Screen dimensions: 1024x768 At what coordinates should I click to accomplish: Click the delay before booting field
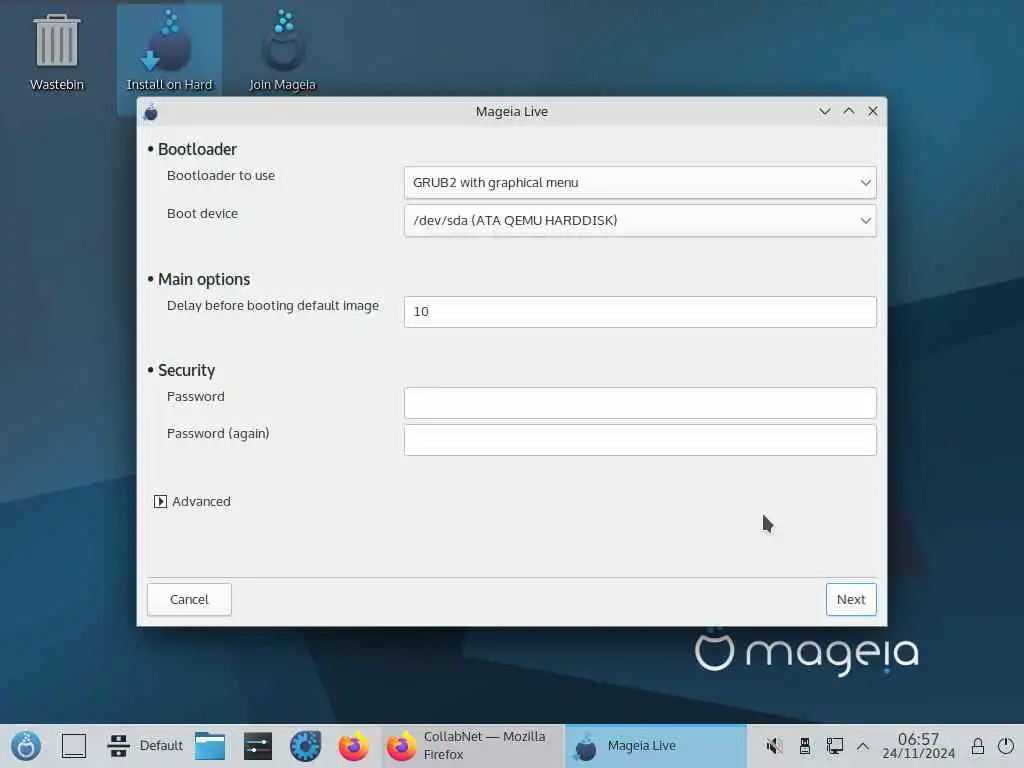(640, 312)
